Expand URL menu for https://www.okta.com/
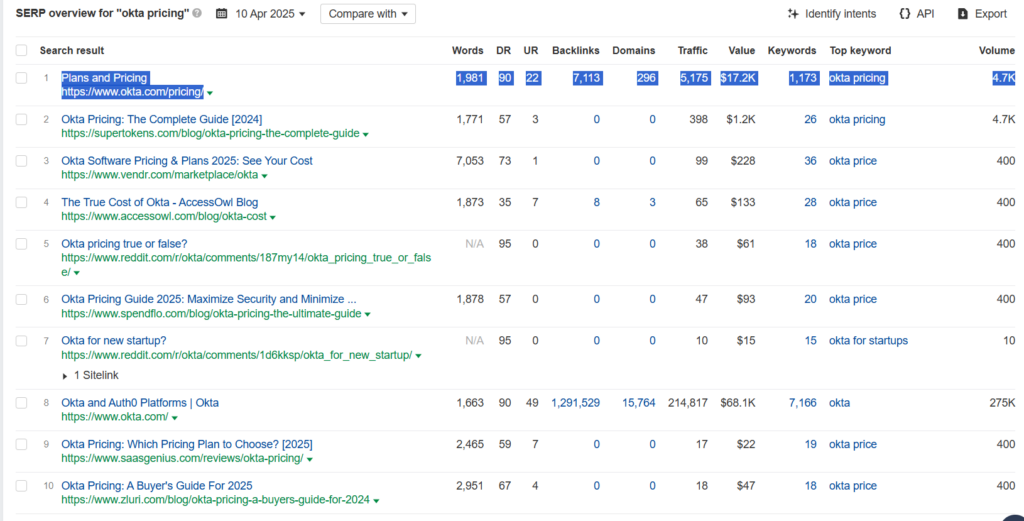Image resolution: width=1024 pixels, height=521 pixels. click(174, 418)
